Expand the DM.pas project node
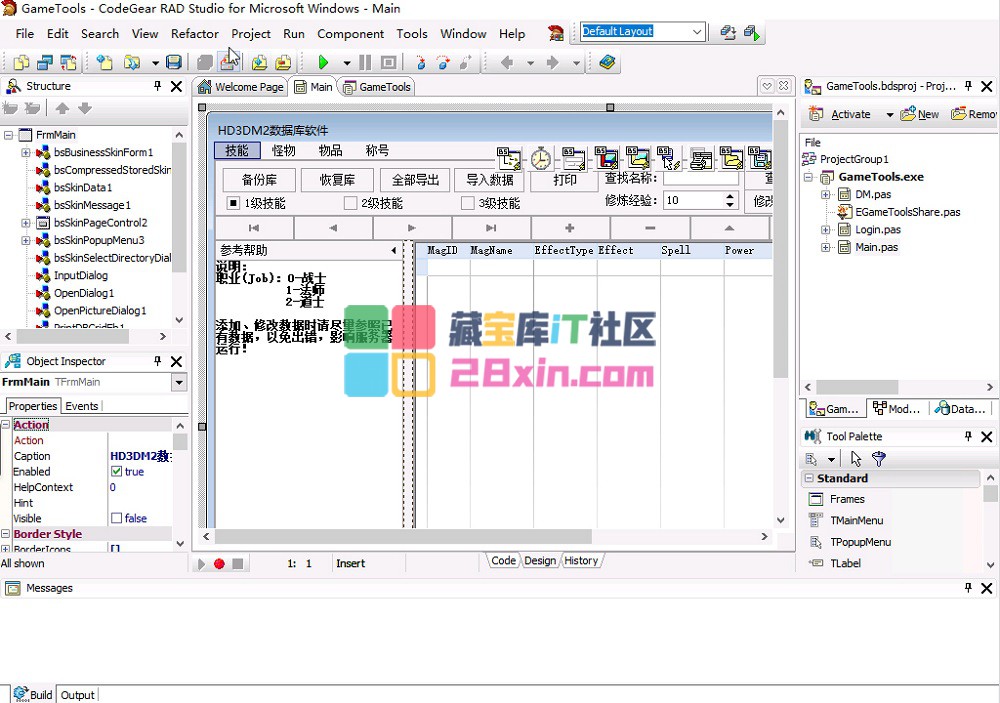This screenshot has width=1000, height=703. pyautogui.click(x=825, y=195)
